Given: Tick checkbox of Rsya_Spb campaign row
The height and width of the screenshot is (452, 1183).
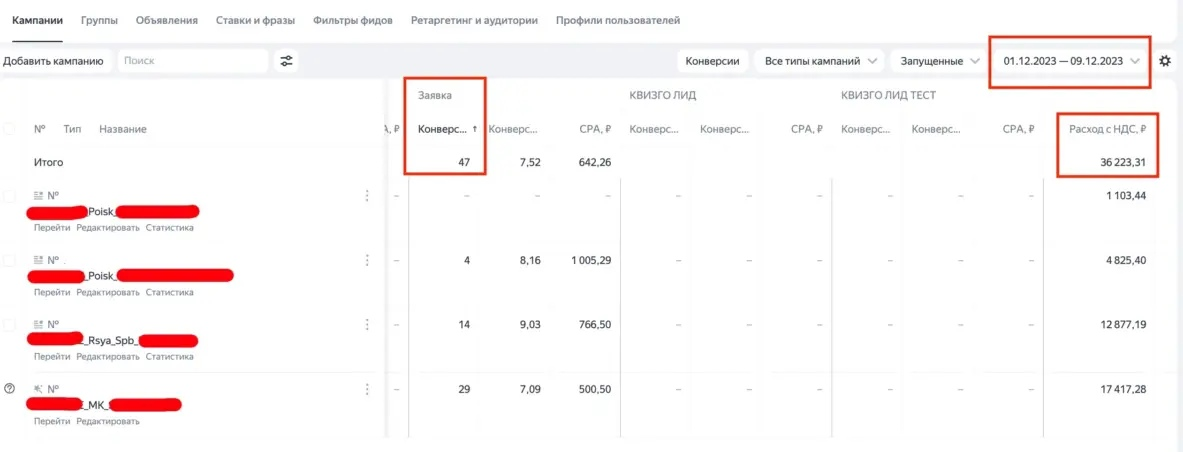Looking at the screenshot, I should click(x=10, y=324).
